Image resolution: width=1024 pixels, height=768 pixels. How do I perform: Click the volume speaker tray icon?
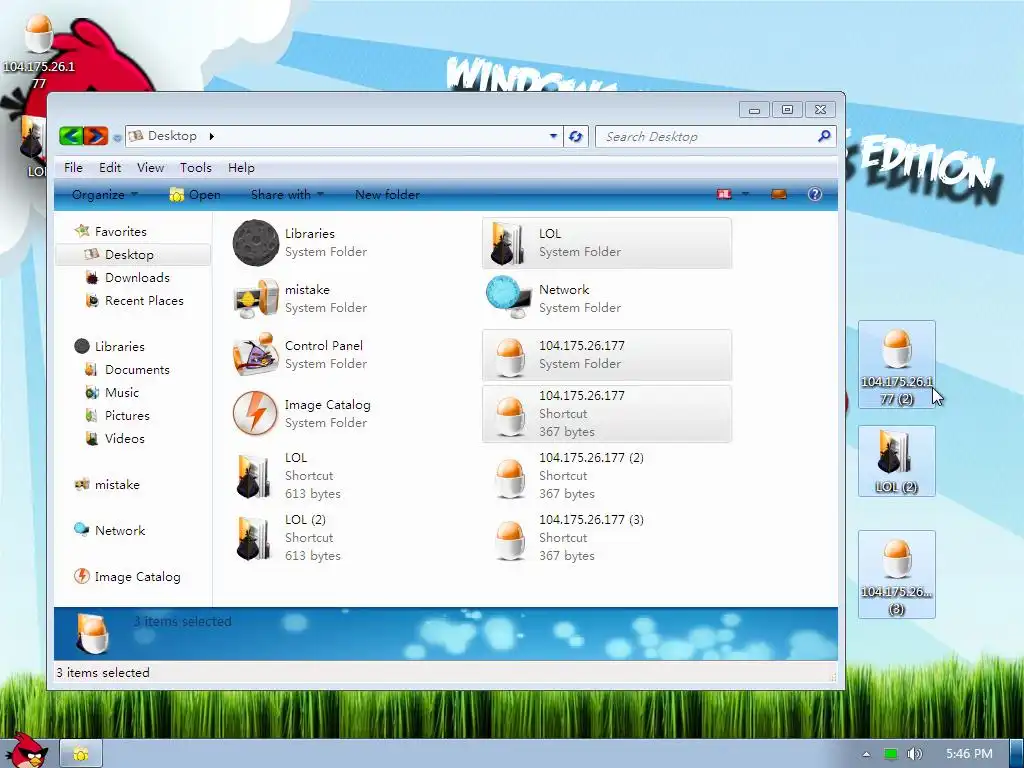pos(914,754)
